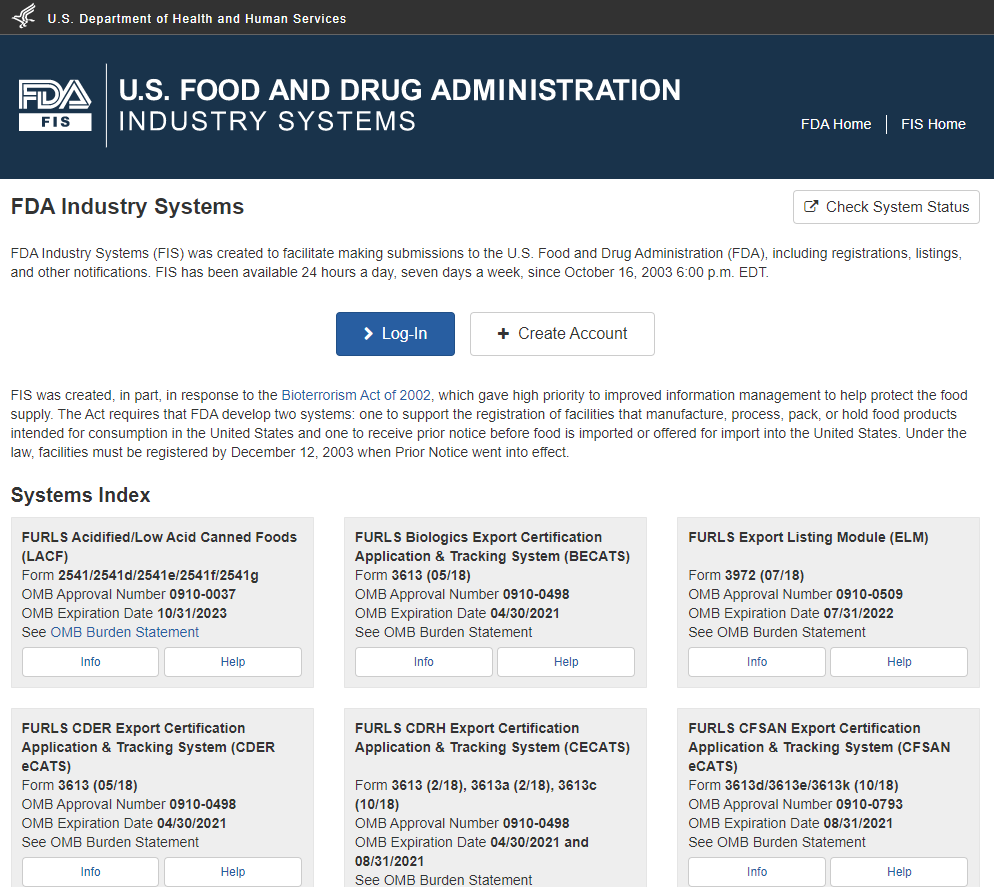Click Help for Export Listing Module
994x887 pixels.
899,662
